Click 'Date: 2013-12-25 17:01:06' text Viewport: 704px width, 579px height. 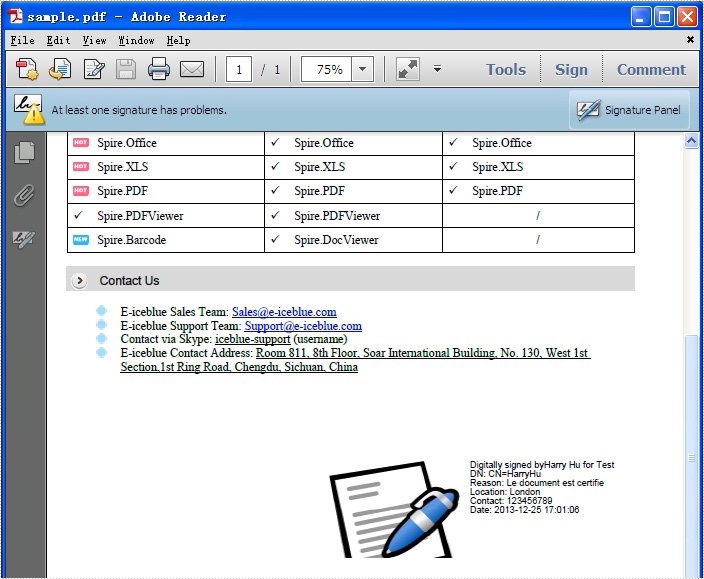click(x=524, y=510)
